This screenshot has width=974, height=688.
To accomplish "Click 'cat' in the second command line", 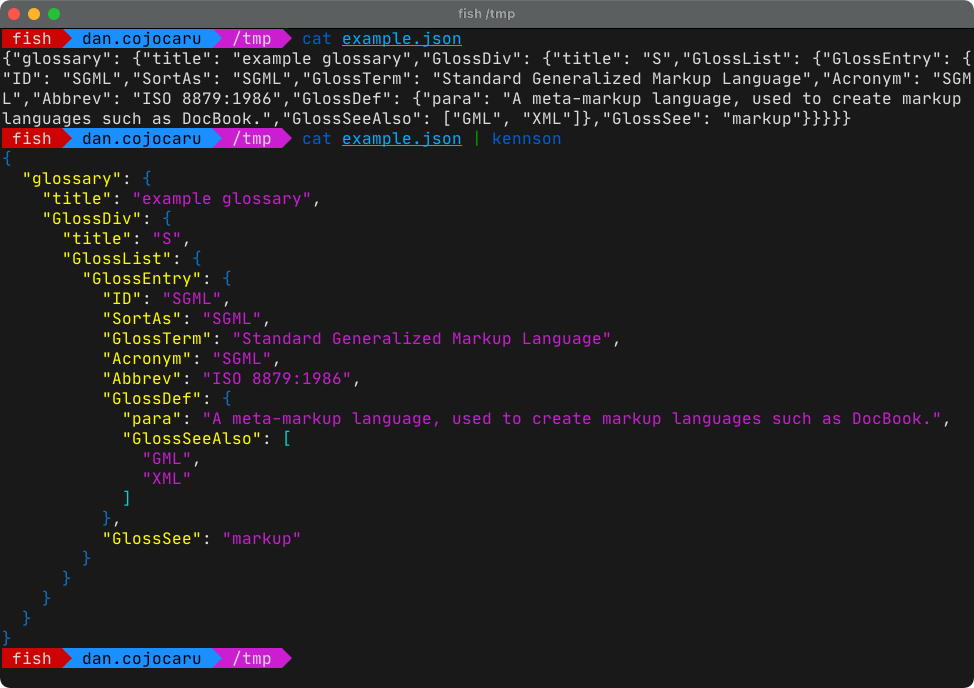I will point(317,139).
